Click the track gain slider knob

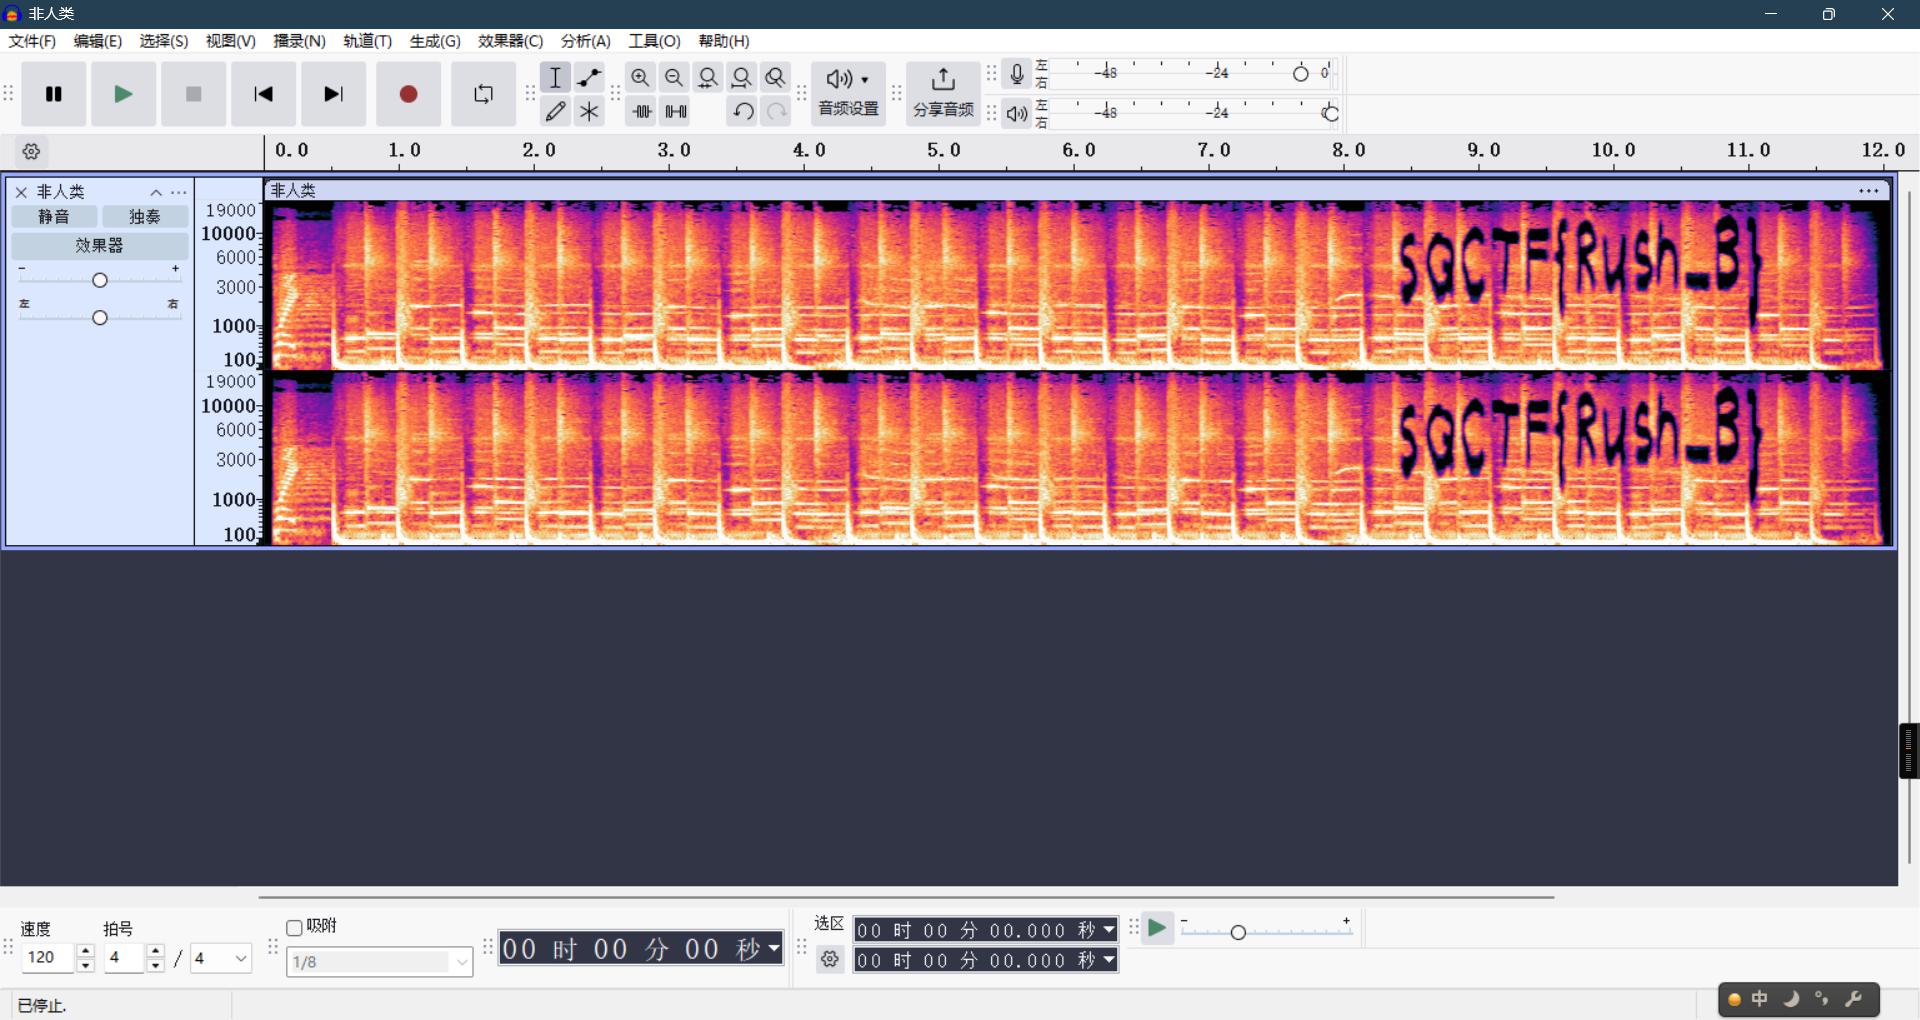click(x=100, y=280)
